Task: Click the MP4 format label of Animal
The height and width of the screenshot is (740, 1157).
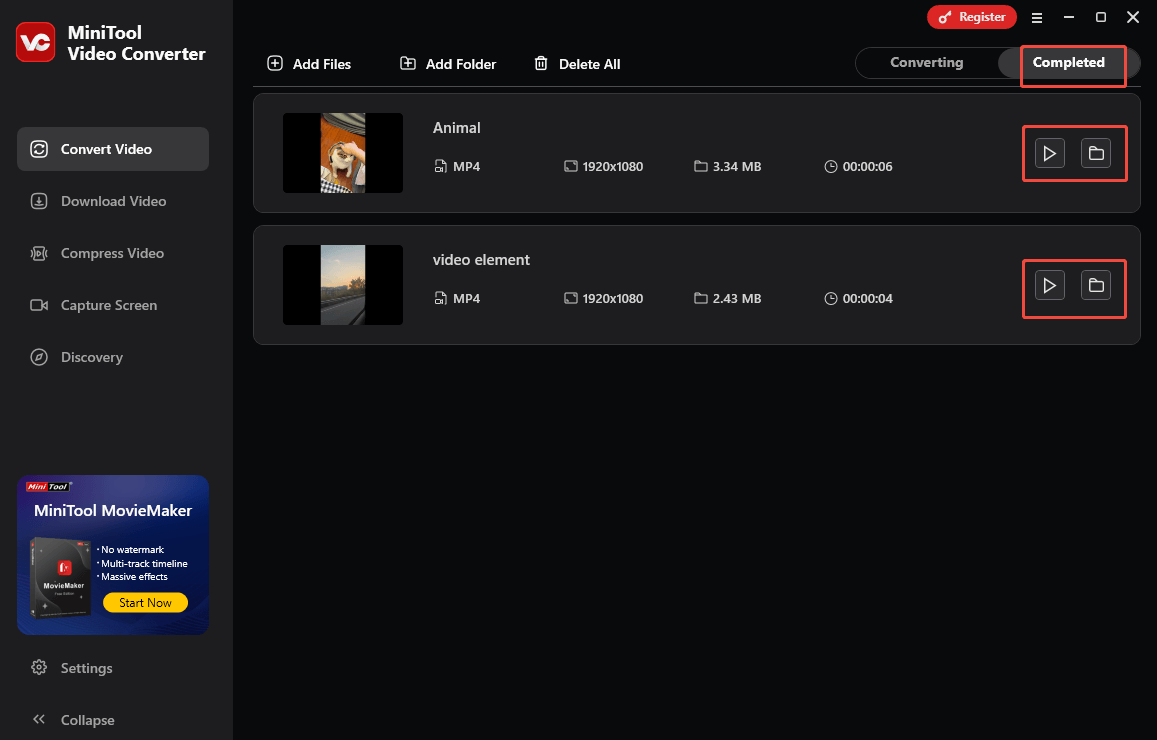Action: click(x=466, y=167)
